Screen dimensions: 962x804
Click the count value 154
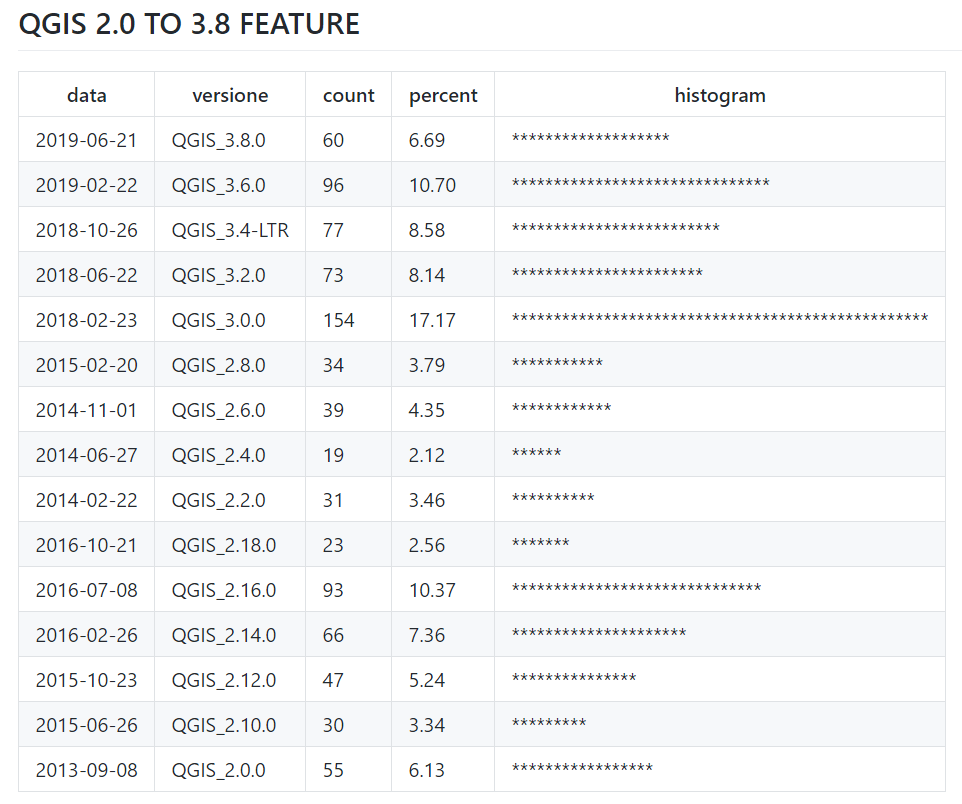tap(338, 320)
